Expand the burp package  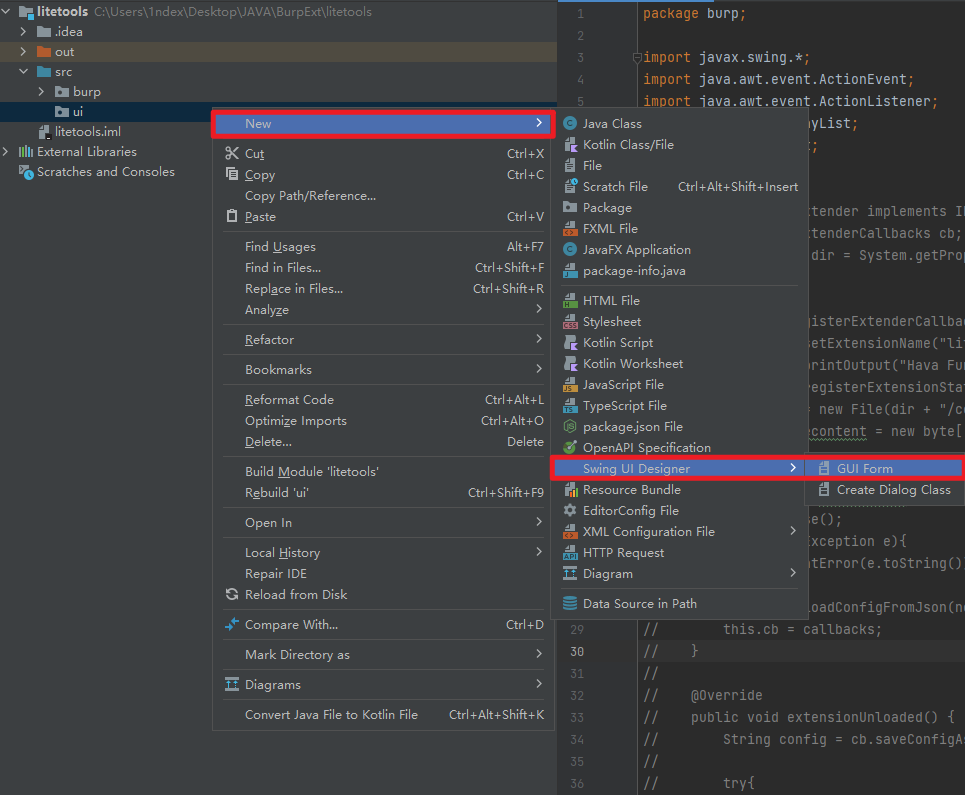click(41, 92)
